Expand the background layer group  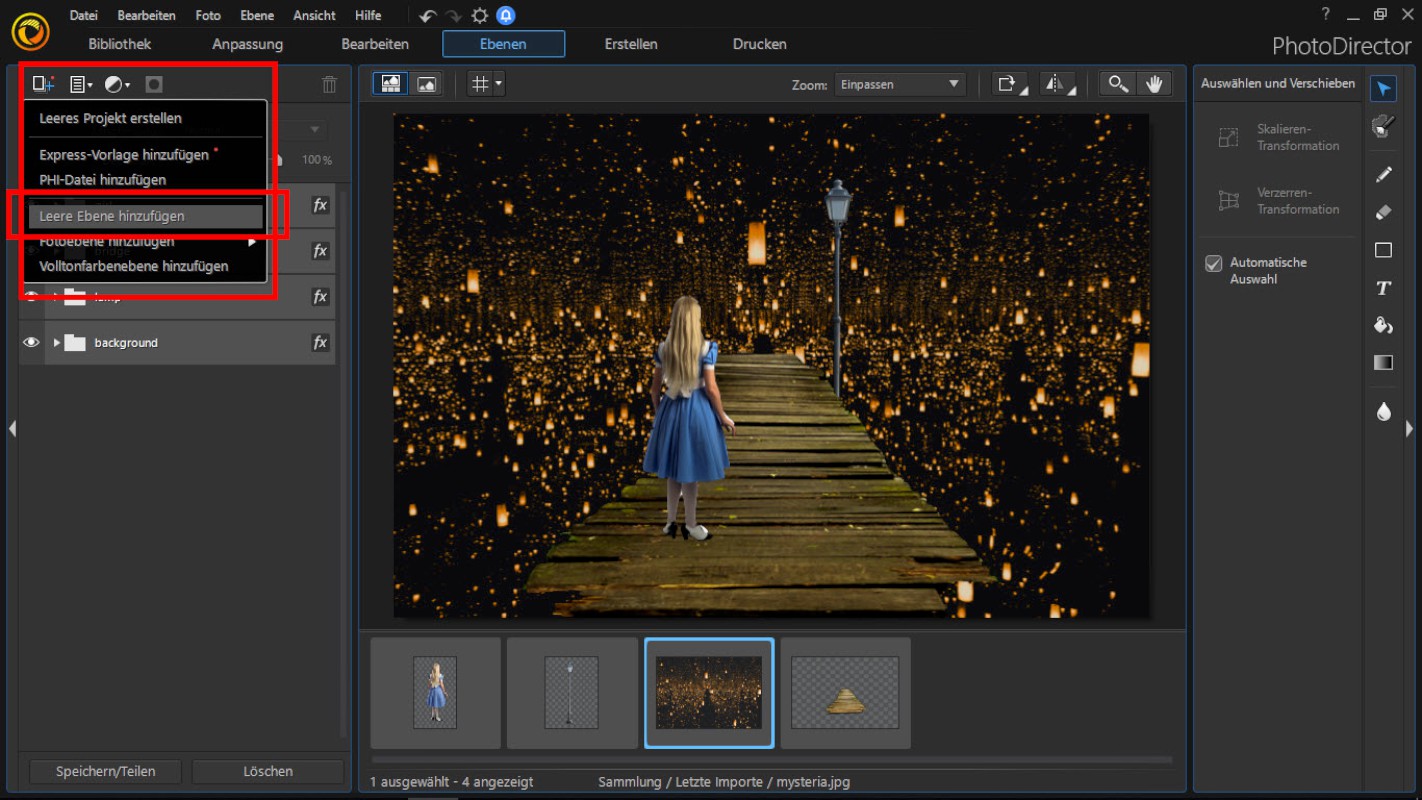click(x=57, y=343)
